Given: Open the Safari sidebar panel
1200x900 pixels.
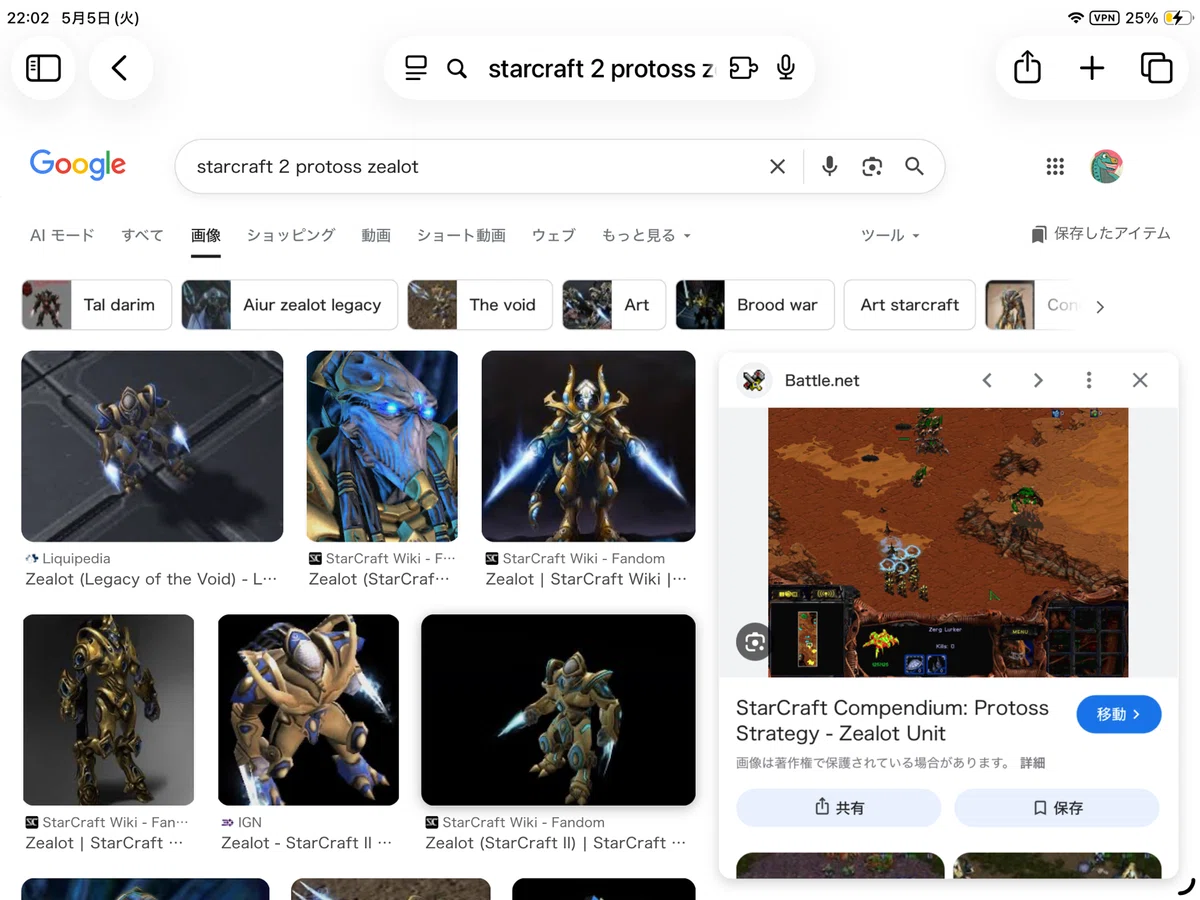Looking at the screenshot, I should click(x=43, y=68).
